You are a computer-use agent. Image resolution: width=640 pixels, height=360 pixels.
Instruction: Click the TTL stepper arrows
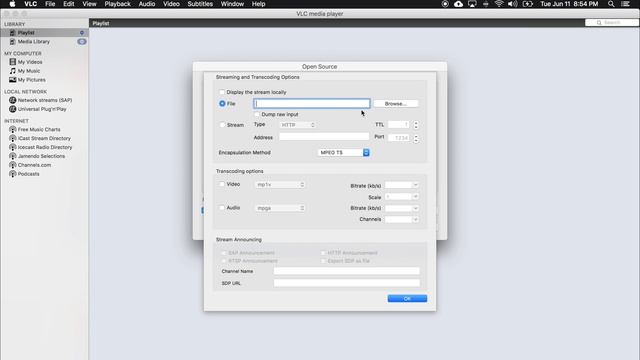416,125
